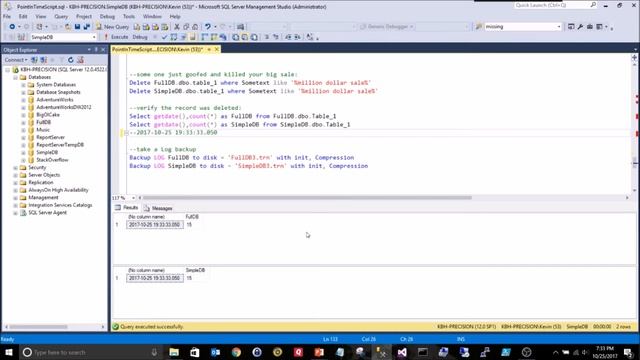Click the Toolbox icon near Properties
Screen dimensions: 640x360
click(x=590, y=27)
